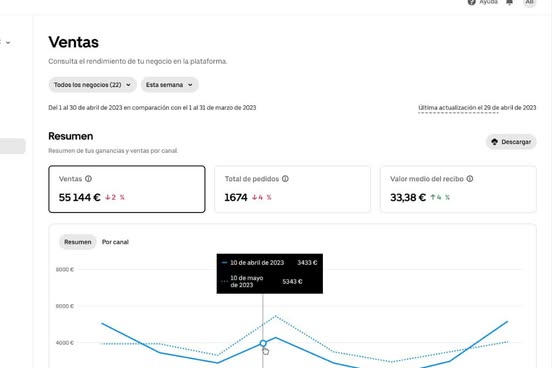This screenshot has height=368, width=552.
Task: Click info icon beside Total de pedidos
Action: (285, 179)
